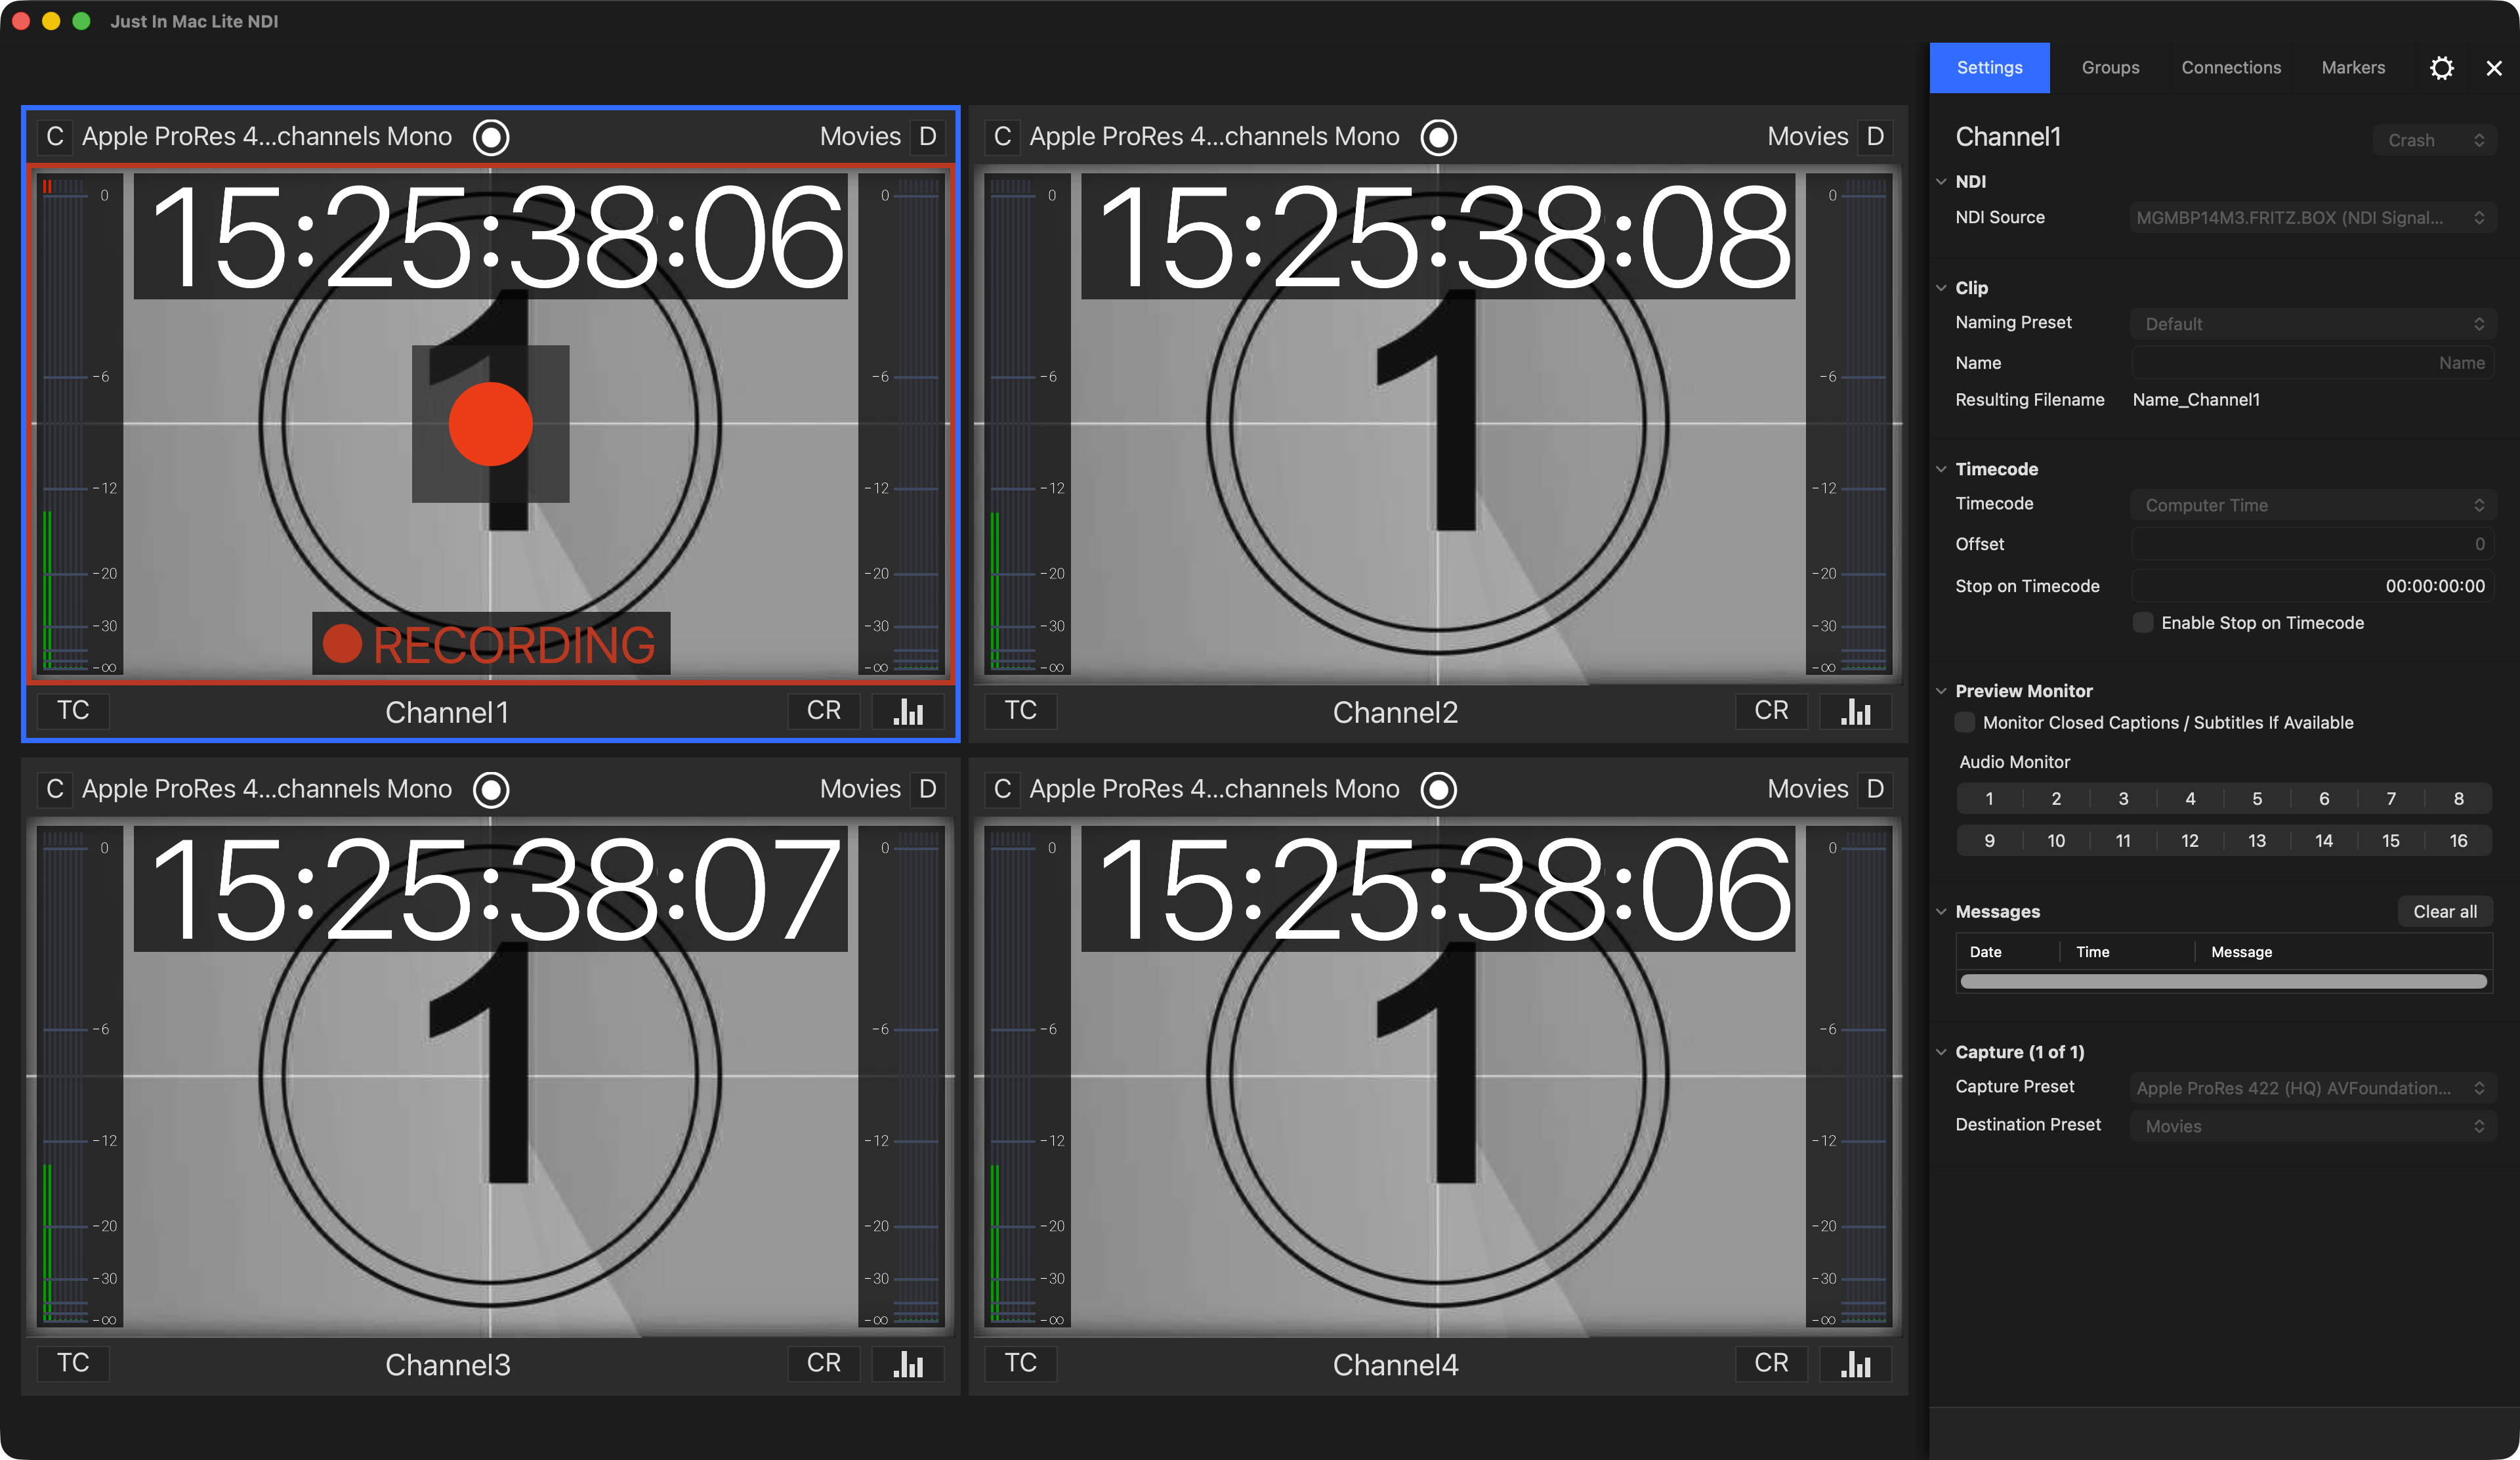Screen dimensions: 2520x1460
Task: Click the D destination button on Channel2
Action: click(1875, 137)
